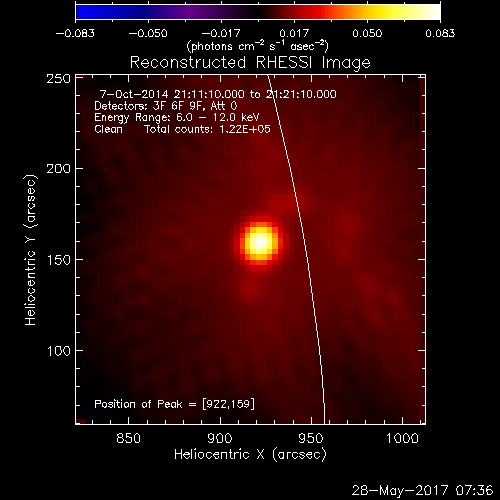Screen dimensions: 500x500
Task: Click the 'Reconstructed RHESSI Image' title
Action: click(250, 63)
